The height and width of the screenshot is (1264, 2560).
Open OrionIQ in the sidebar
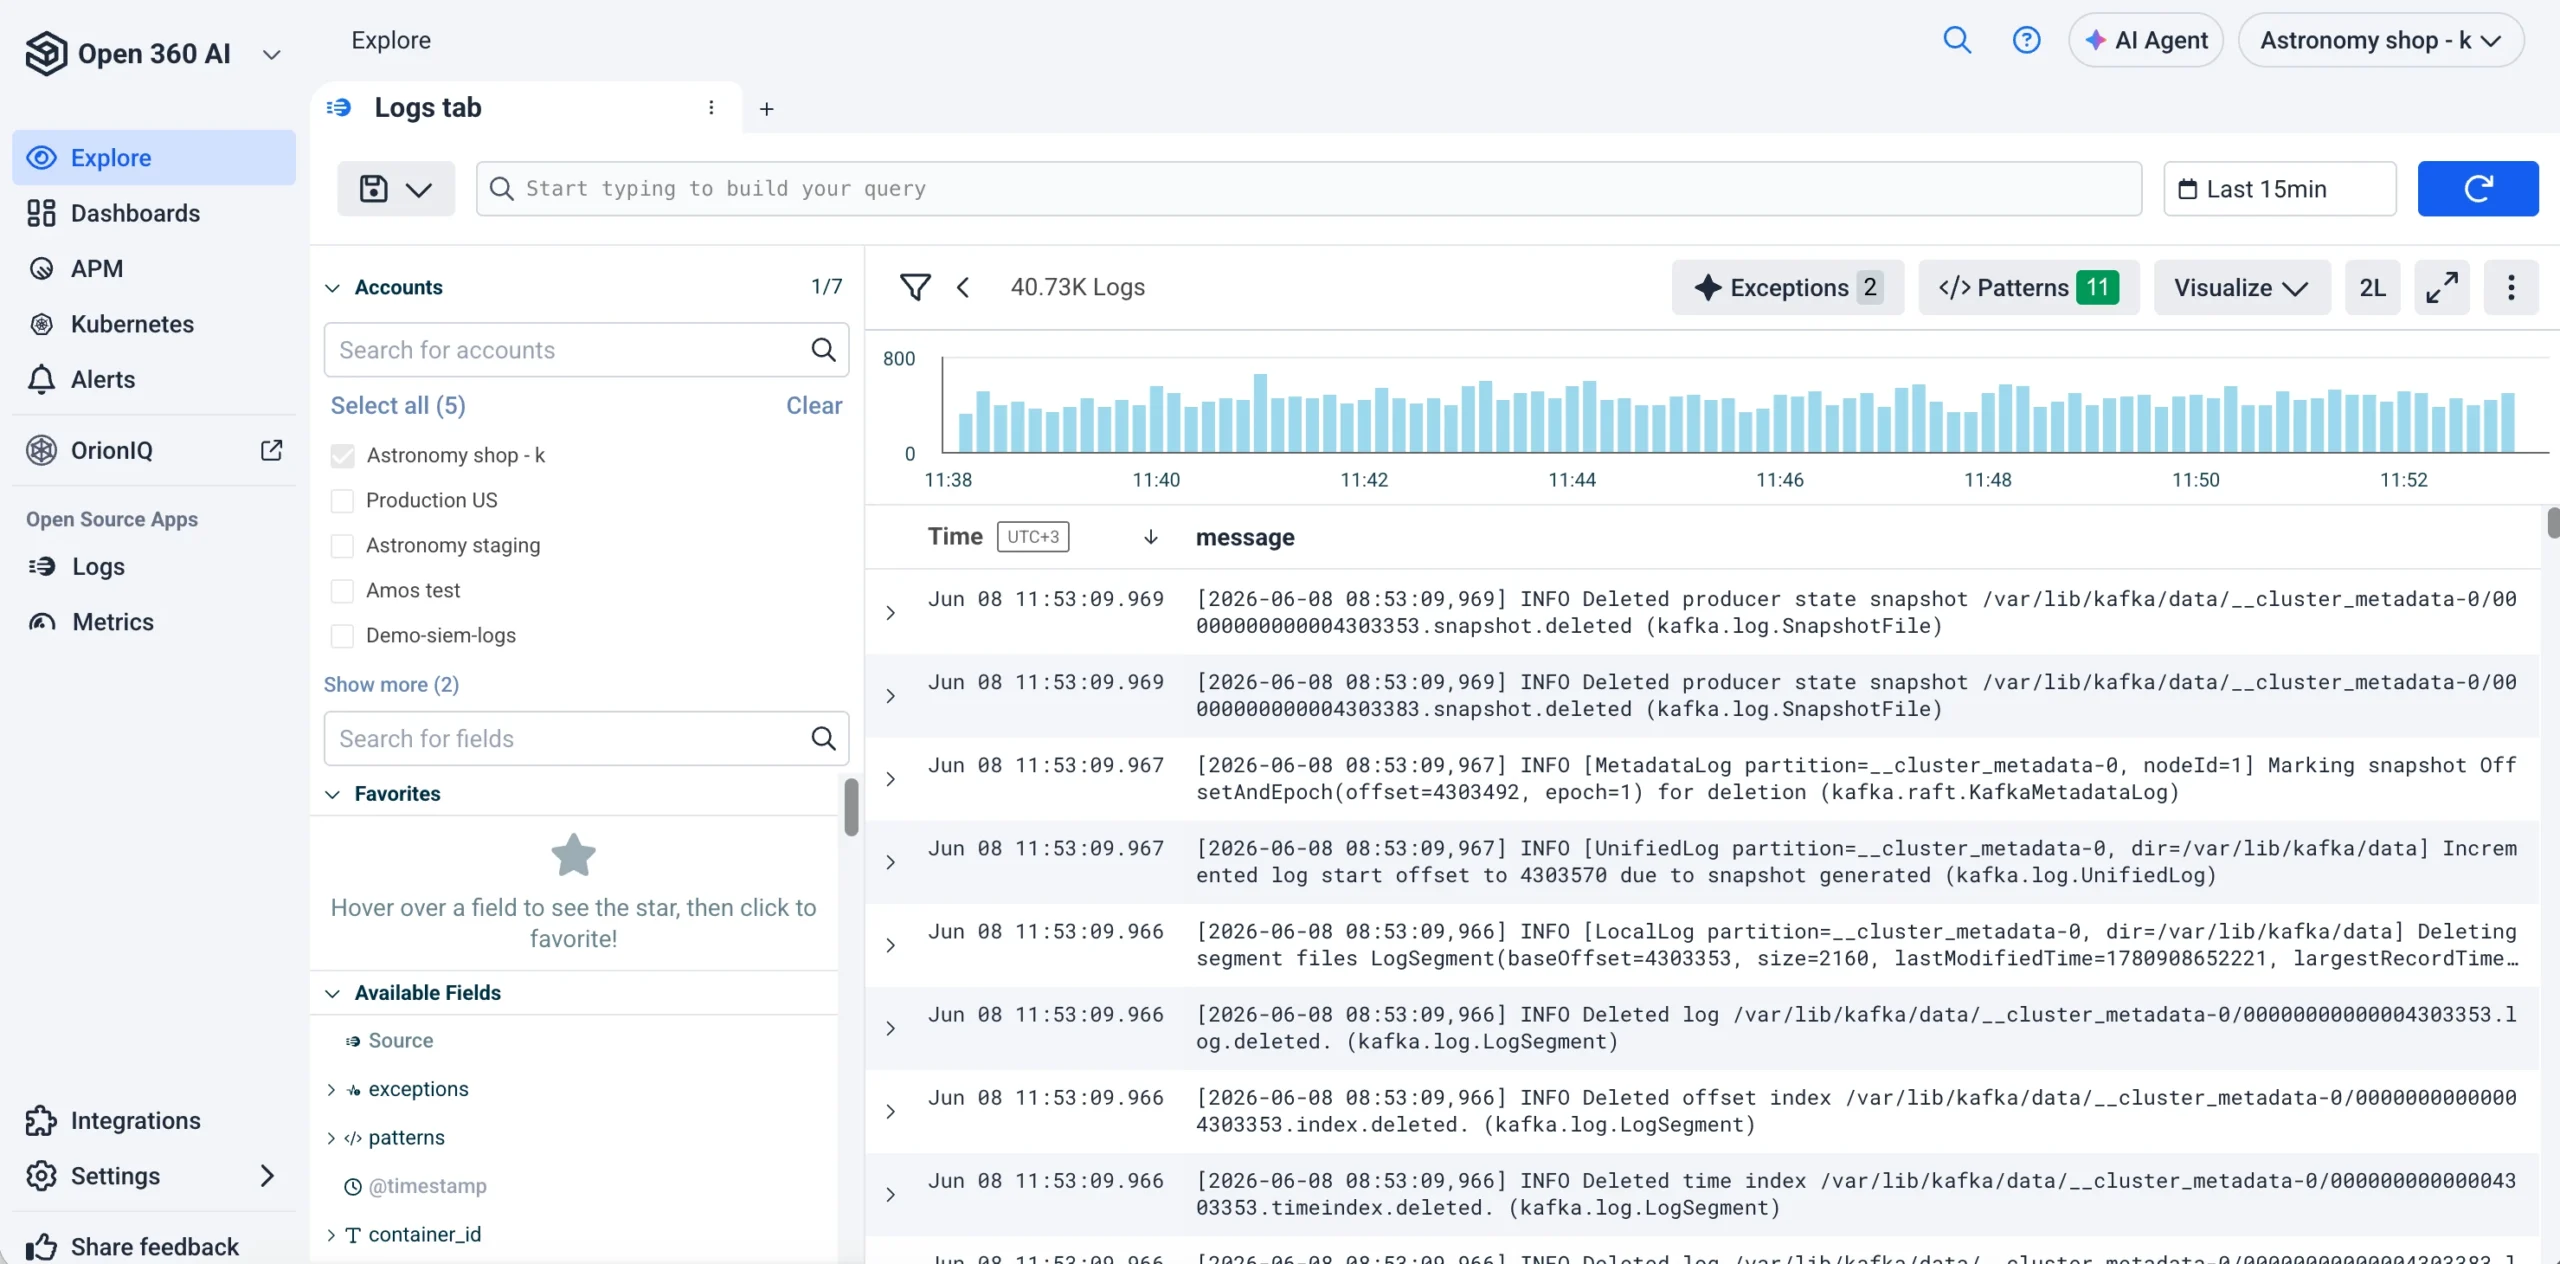click(x=112, y=450)
